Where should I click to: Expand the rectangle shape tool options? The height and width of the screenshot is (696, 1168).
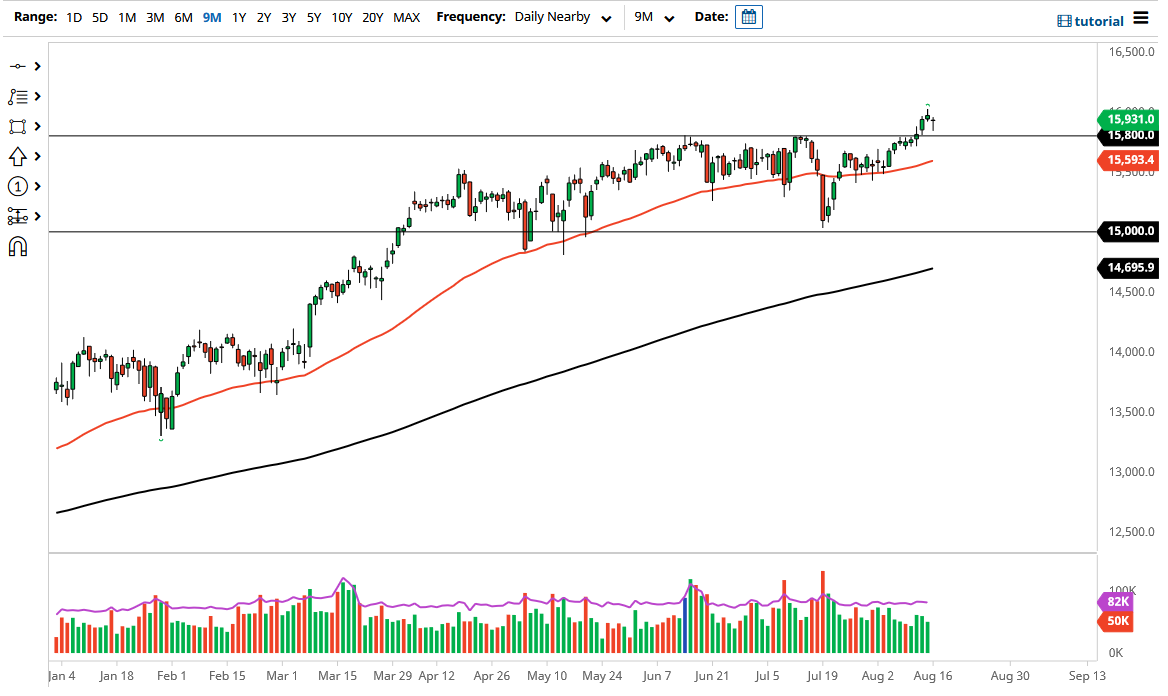coord(37,127)
